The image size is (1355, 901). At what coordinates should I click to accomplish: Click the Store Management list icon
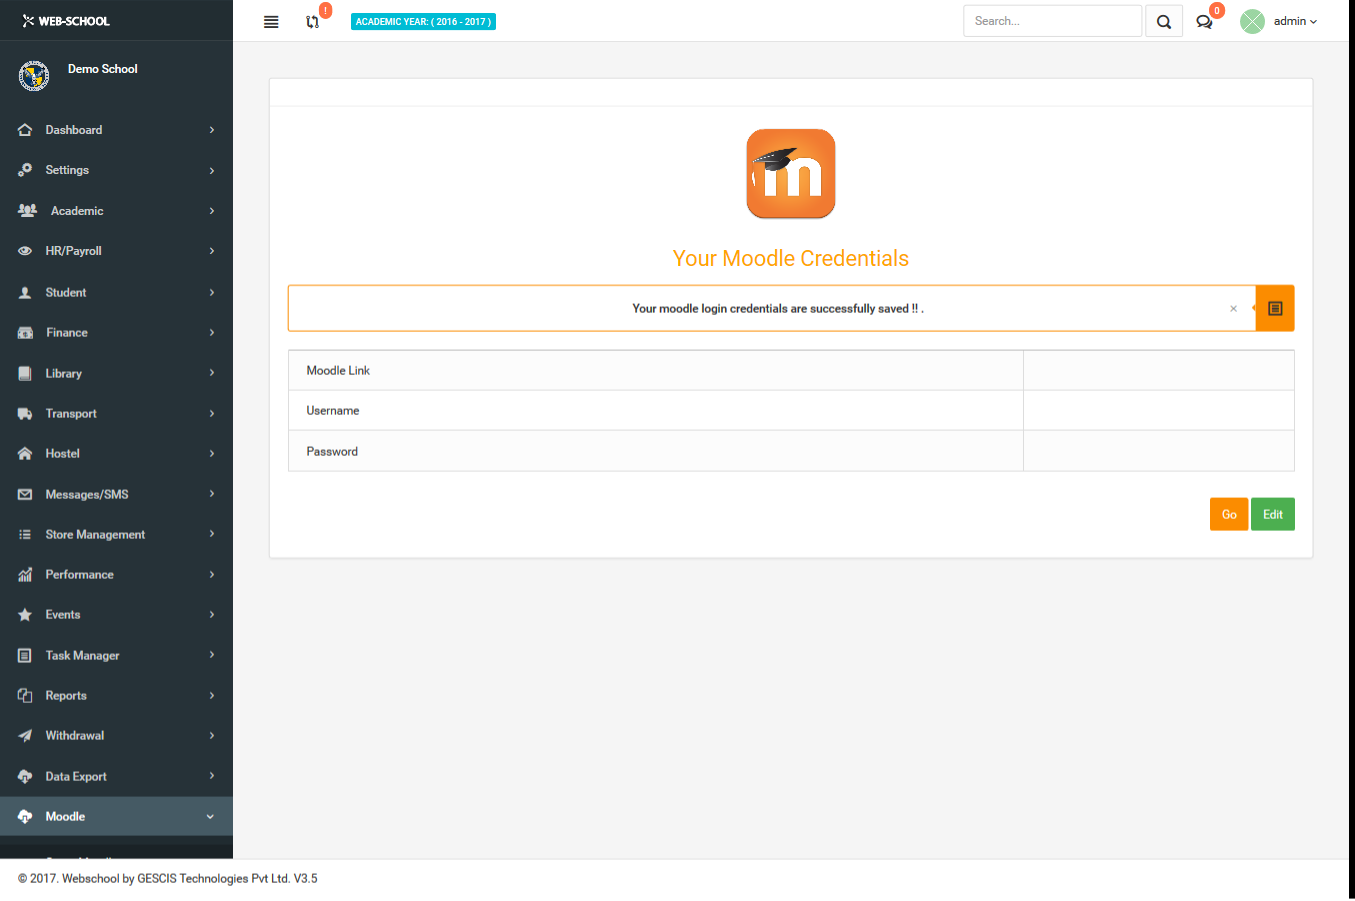(x=25, y=535)
